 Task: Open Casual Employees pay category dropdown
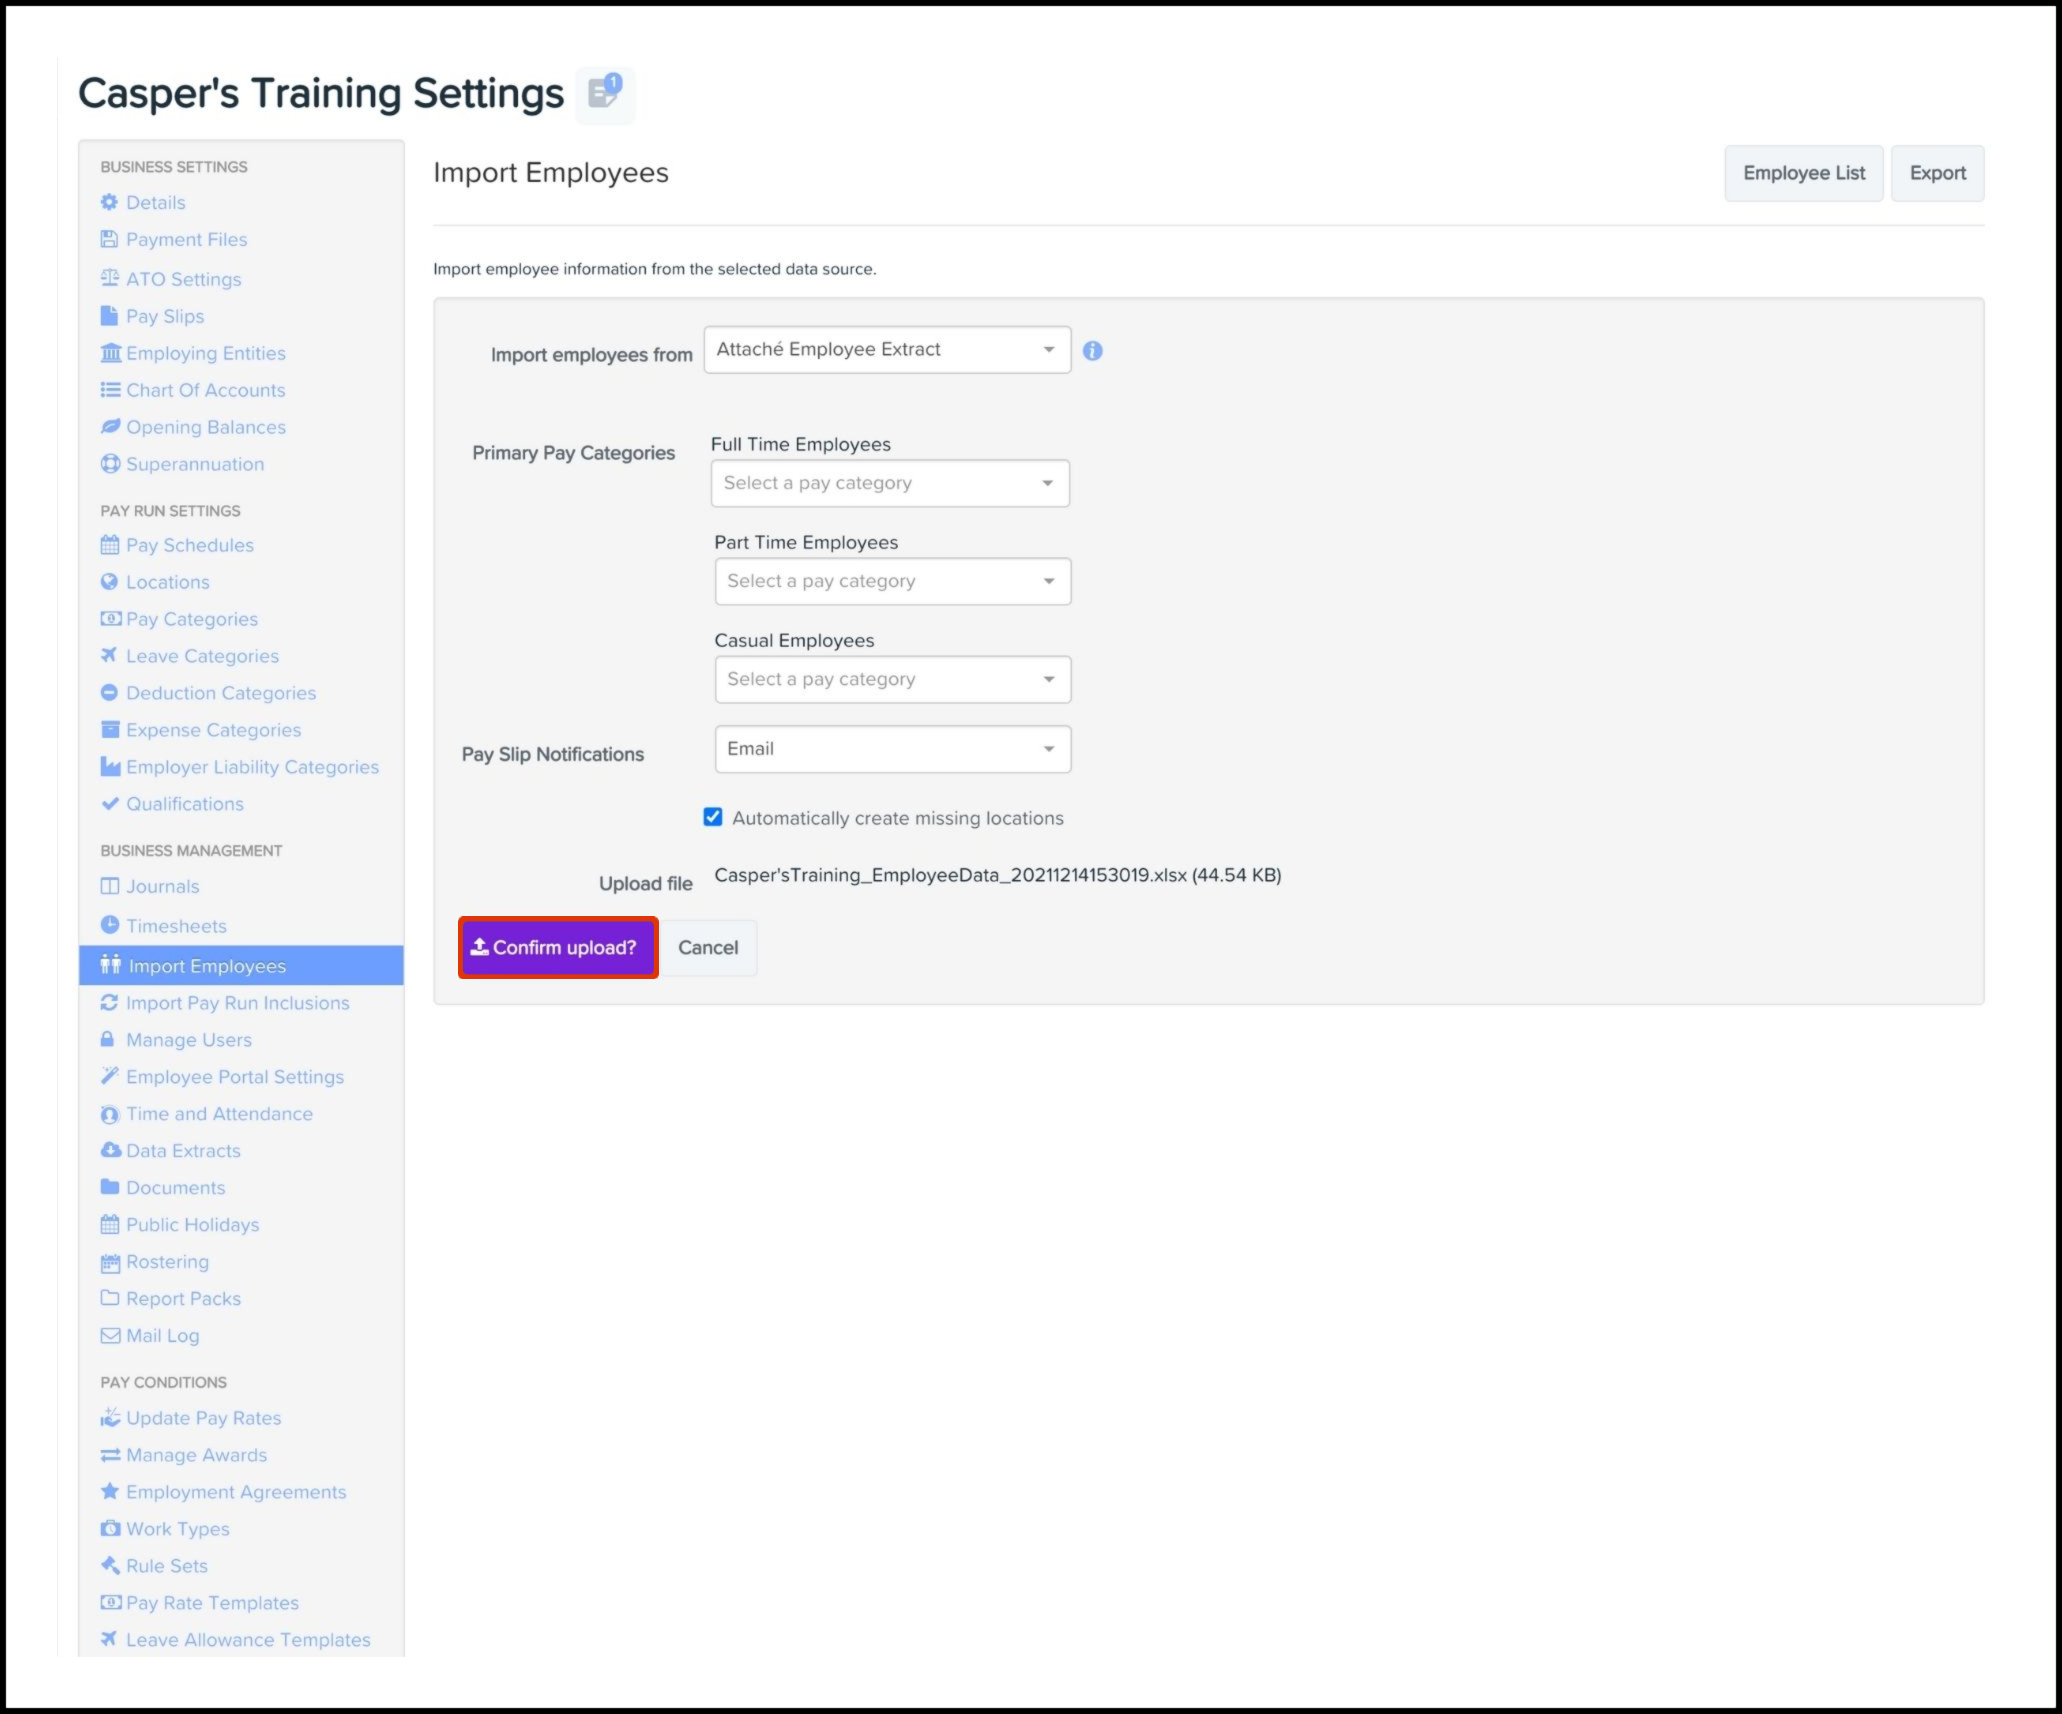tap(891, 679)
